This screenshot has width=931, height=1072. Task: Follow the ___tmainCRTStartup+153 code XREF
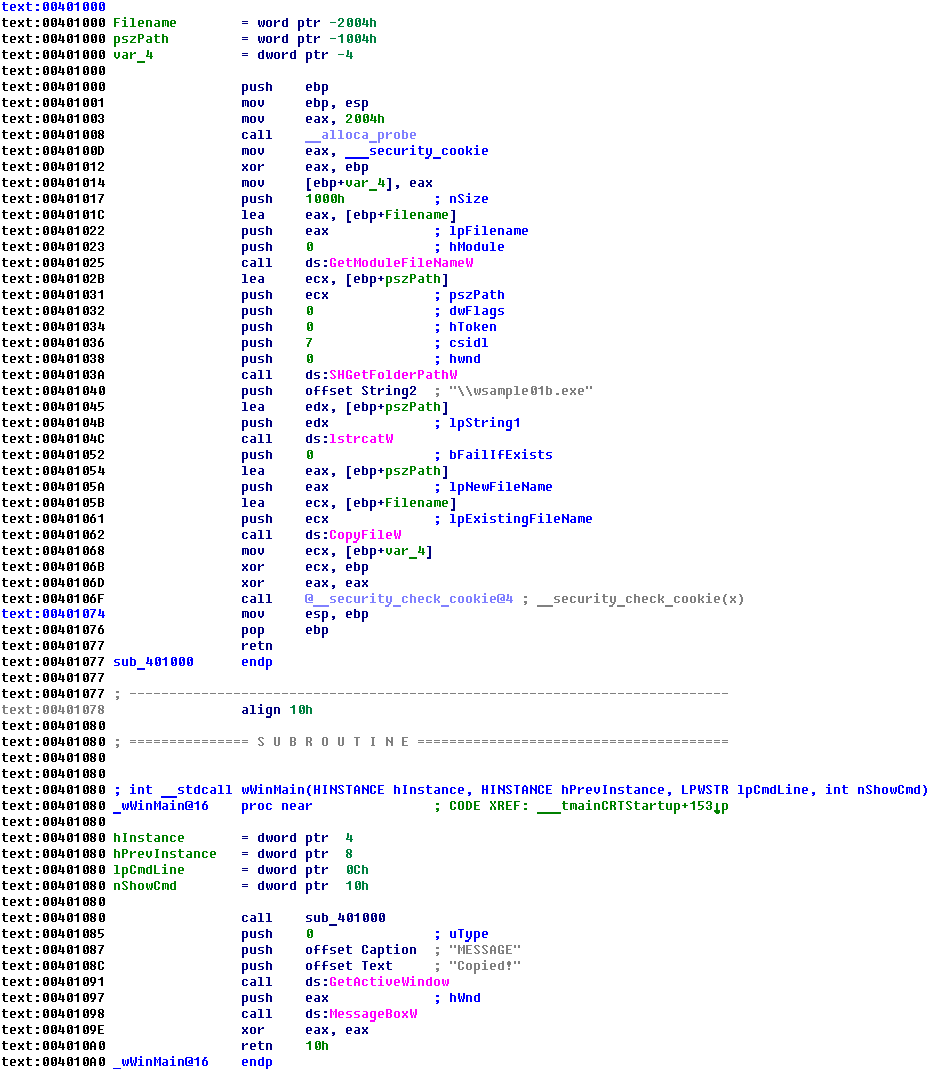point(632,806)
